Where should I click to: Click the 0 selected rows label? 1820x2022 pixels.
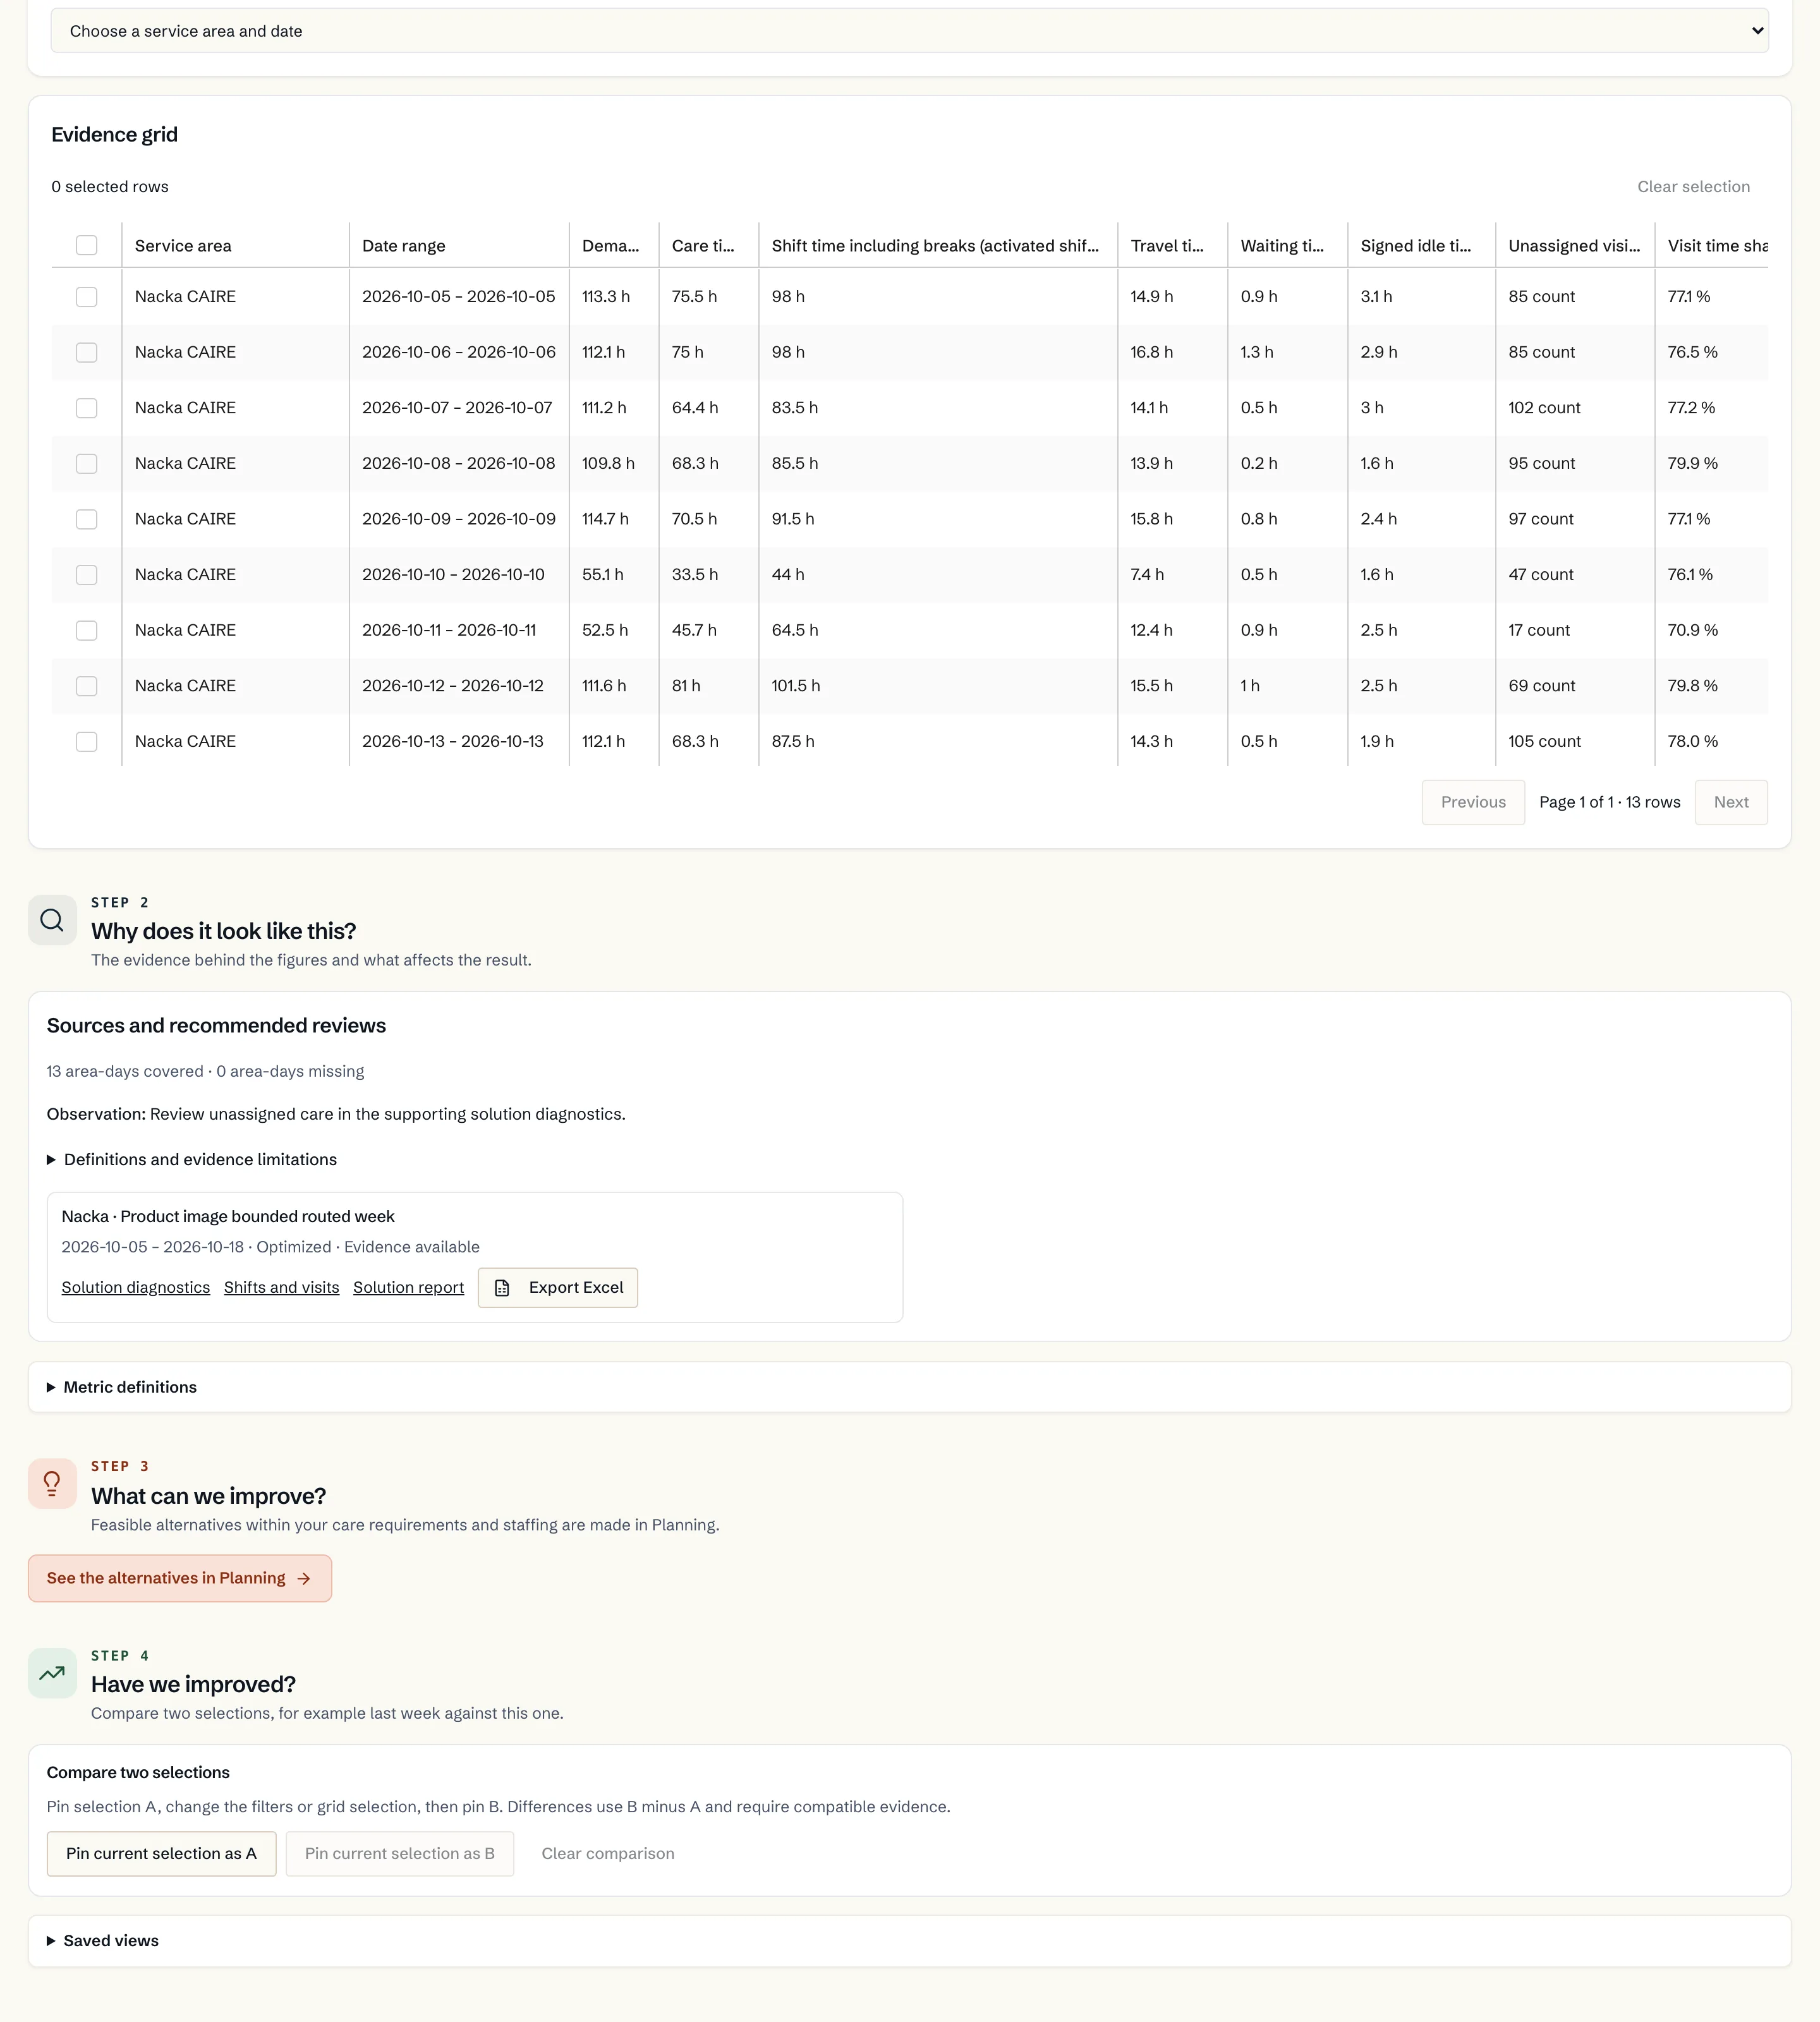110,187
